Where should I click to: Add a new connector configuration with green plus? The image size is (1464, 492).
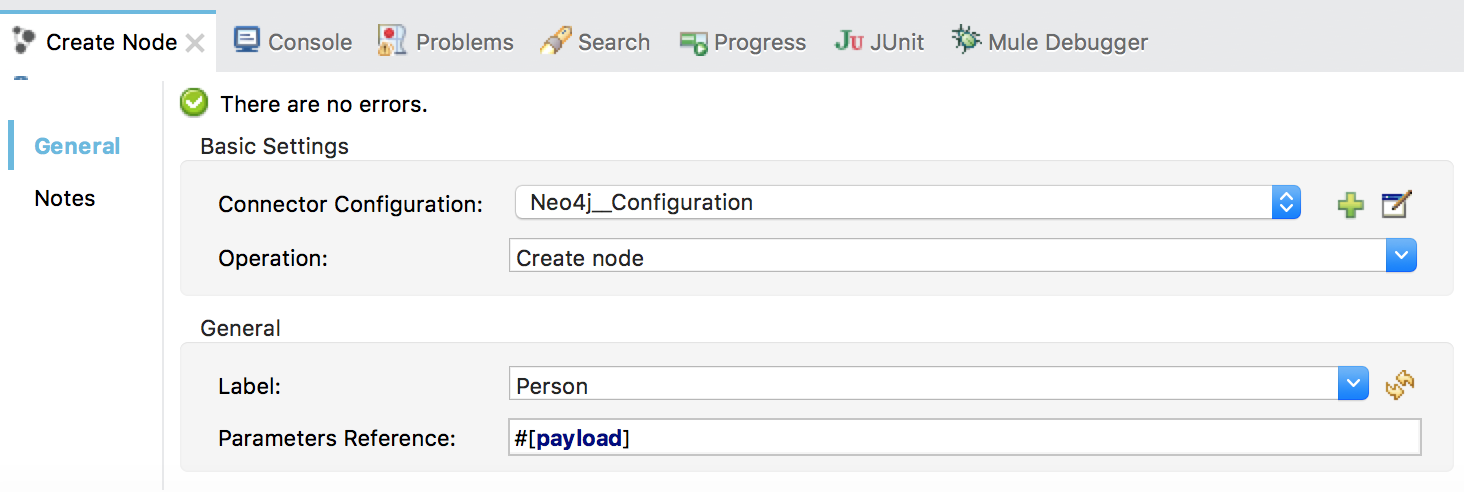click(x=1351, y=205)
